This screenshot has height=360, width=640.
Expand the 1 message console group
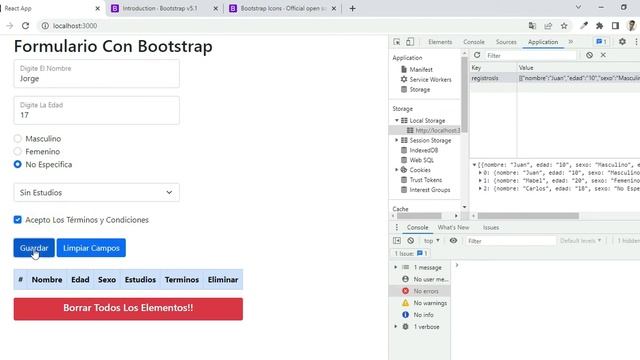[x=396, y=267]
